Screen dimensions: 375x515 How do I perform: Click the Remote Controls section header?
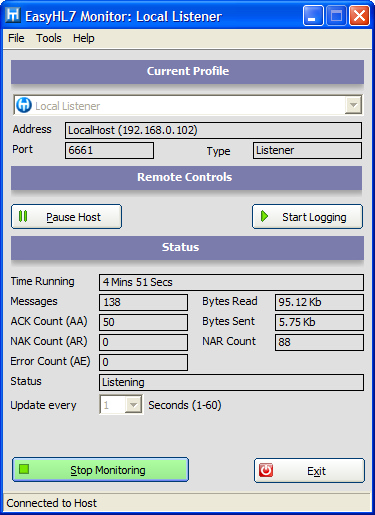pos(186,177)
